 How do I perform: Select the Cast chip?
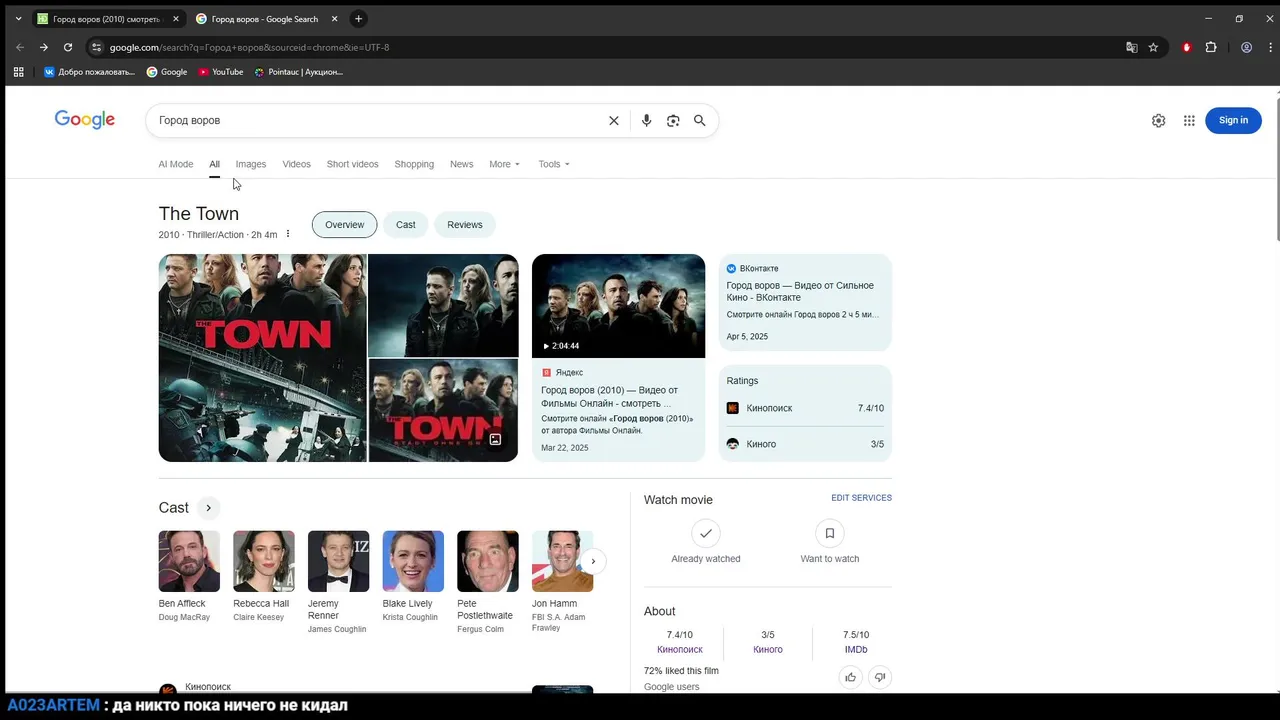405,225
